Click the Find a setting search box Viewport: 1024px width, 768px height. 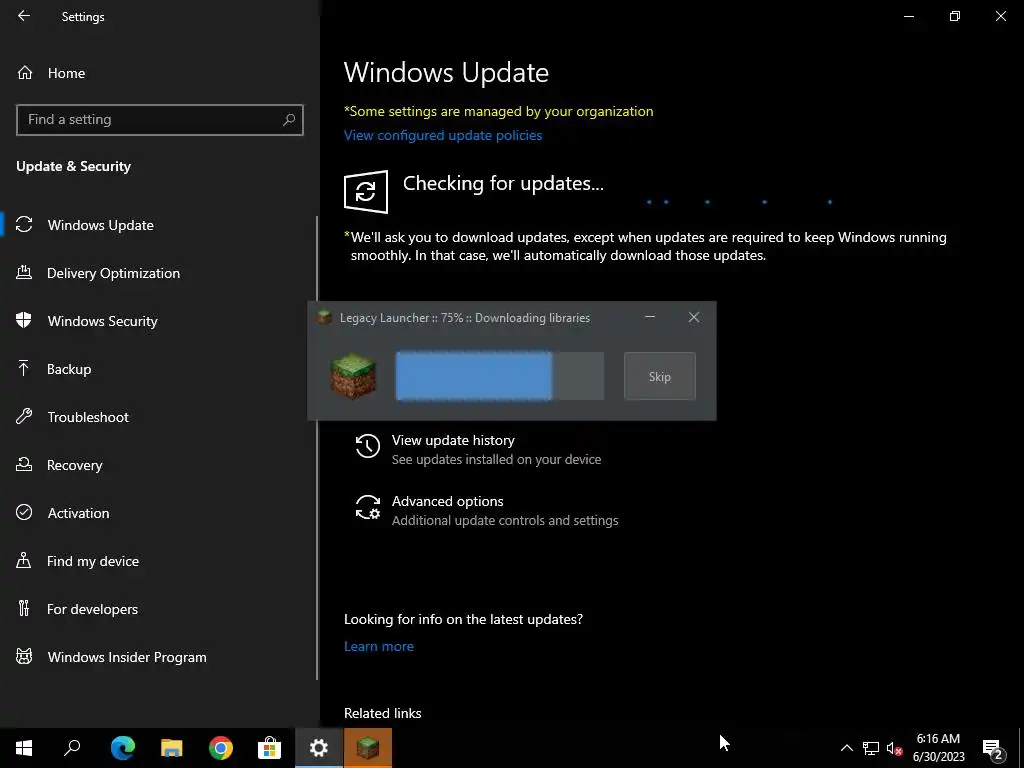click(159, 120)
